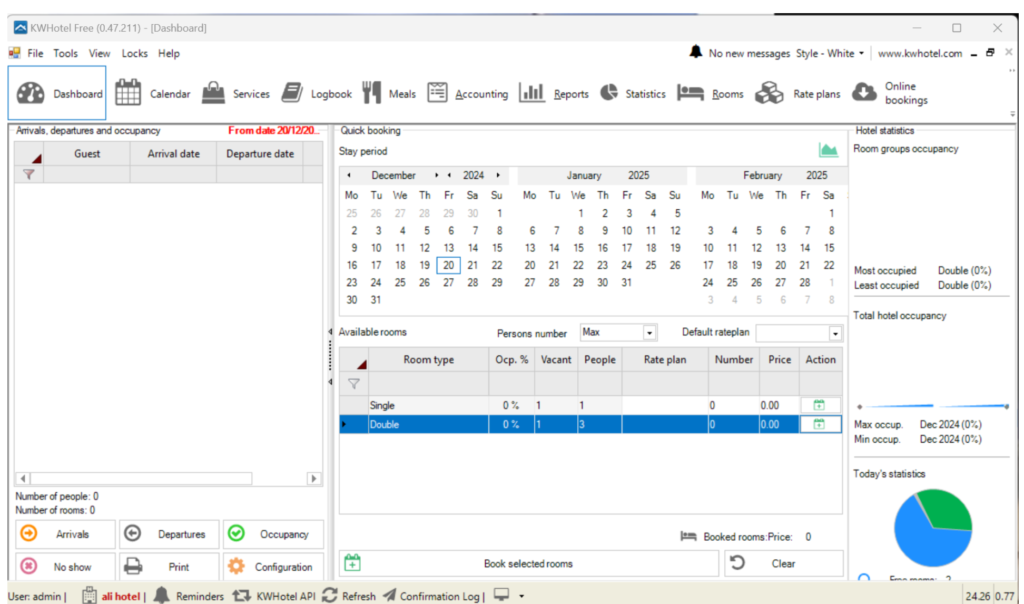The height and width of the screenshot is (604, 1024).
Task: Click the Book selected rooms button
Action: pyautogui.click(x=528, y=563)
